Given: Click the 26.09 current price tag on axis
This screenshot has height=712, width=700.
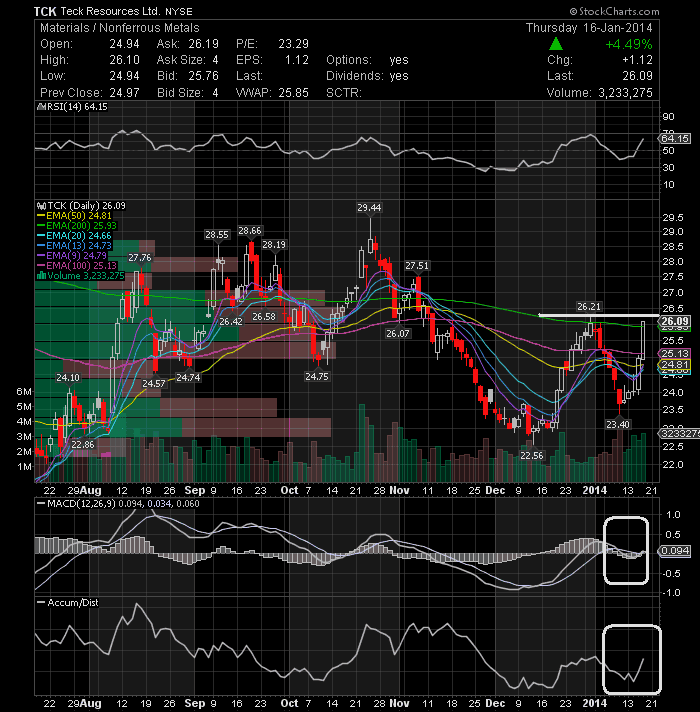Looking at the screenshot, I should click(675, 321).
